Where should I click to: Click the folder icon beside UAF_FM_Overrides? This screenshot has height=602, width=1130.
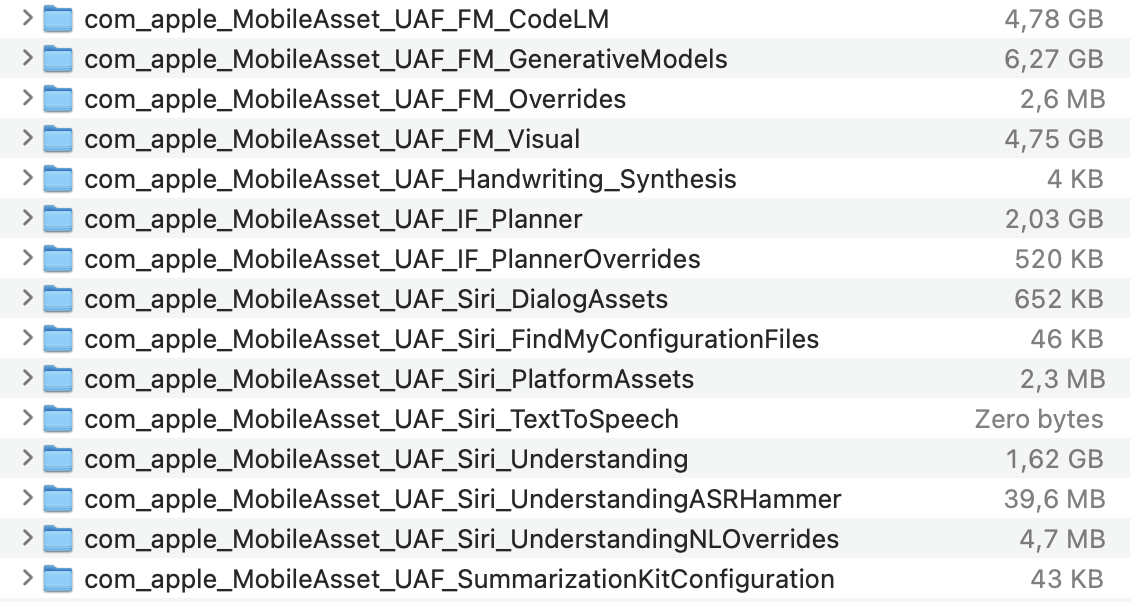58,99
